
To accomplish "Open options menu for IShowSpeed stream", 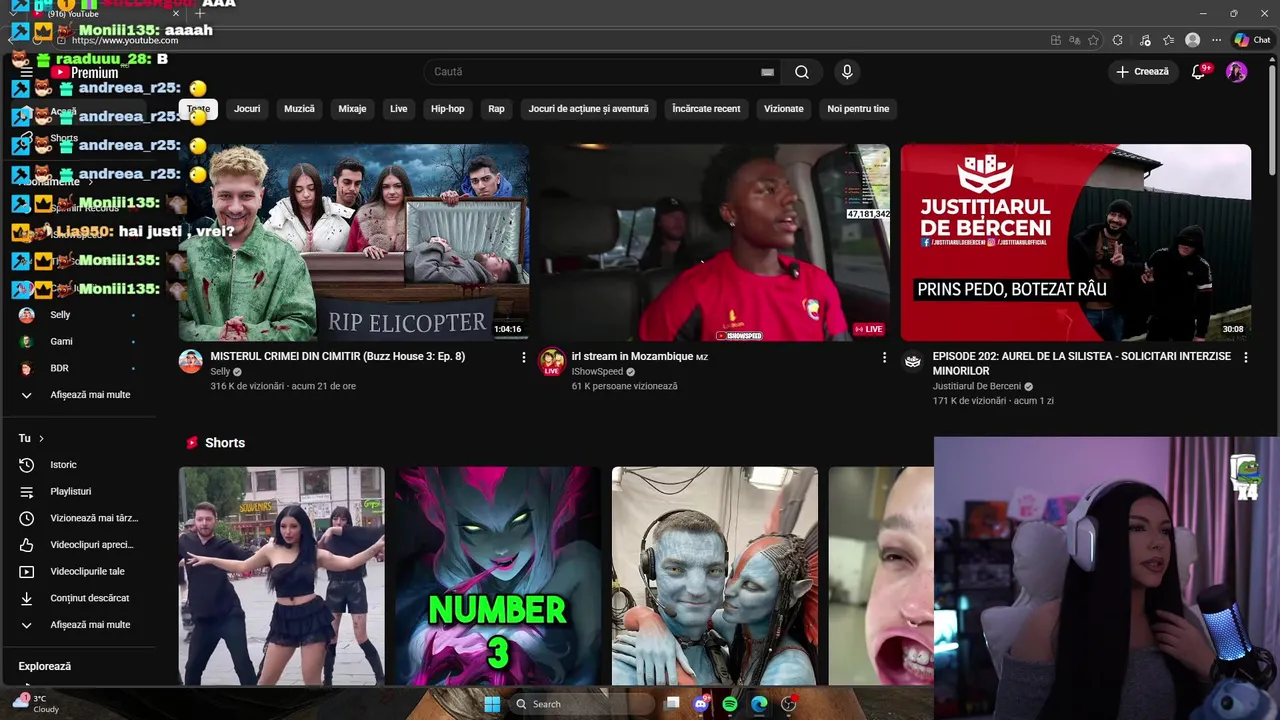I will point(884,357).
